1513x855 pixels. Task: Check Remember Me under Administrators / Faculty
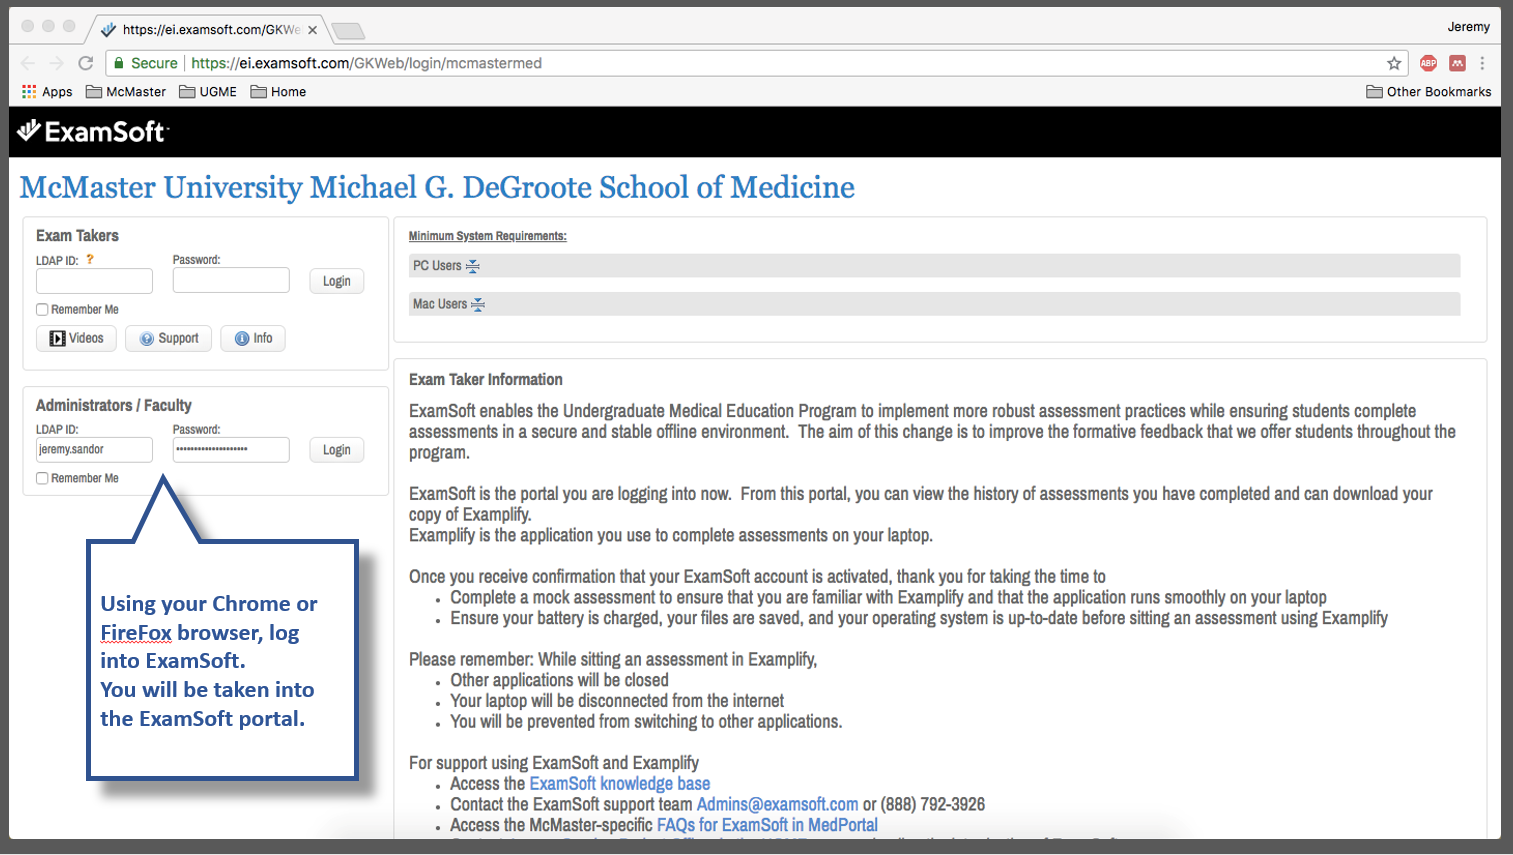tap(42, 478)
